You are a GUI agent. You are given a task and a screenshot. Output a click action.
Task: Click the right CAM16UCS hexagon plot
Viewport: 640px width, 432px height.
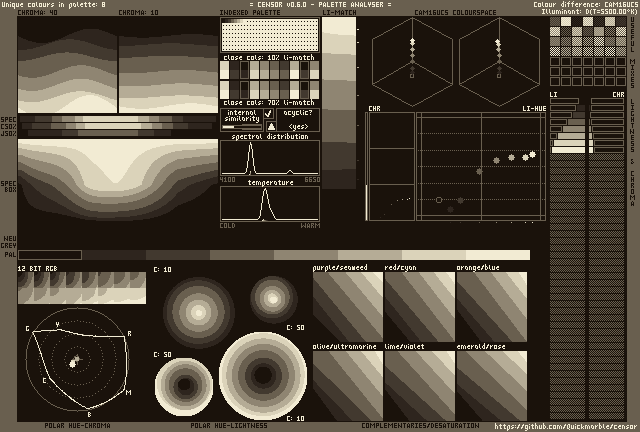[498, 62]
